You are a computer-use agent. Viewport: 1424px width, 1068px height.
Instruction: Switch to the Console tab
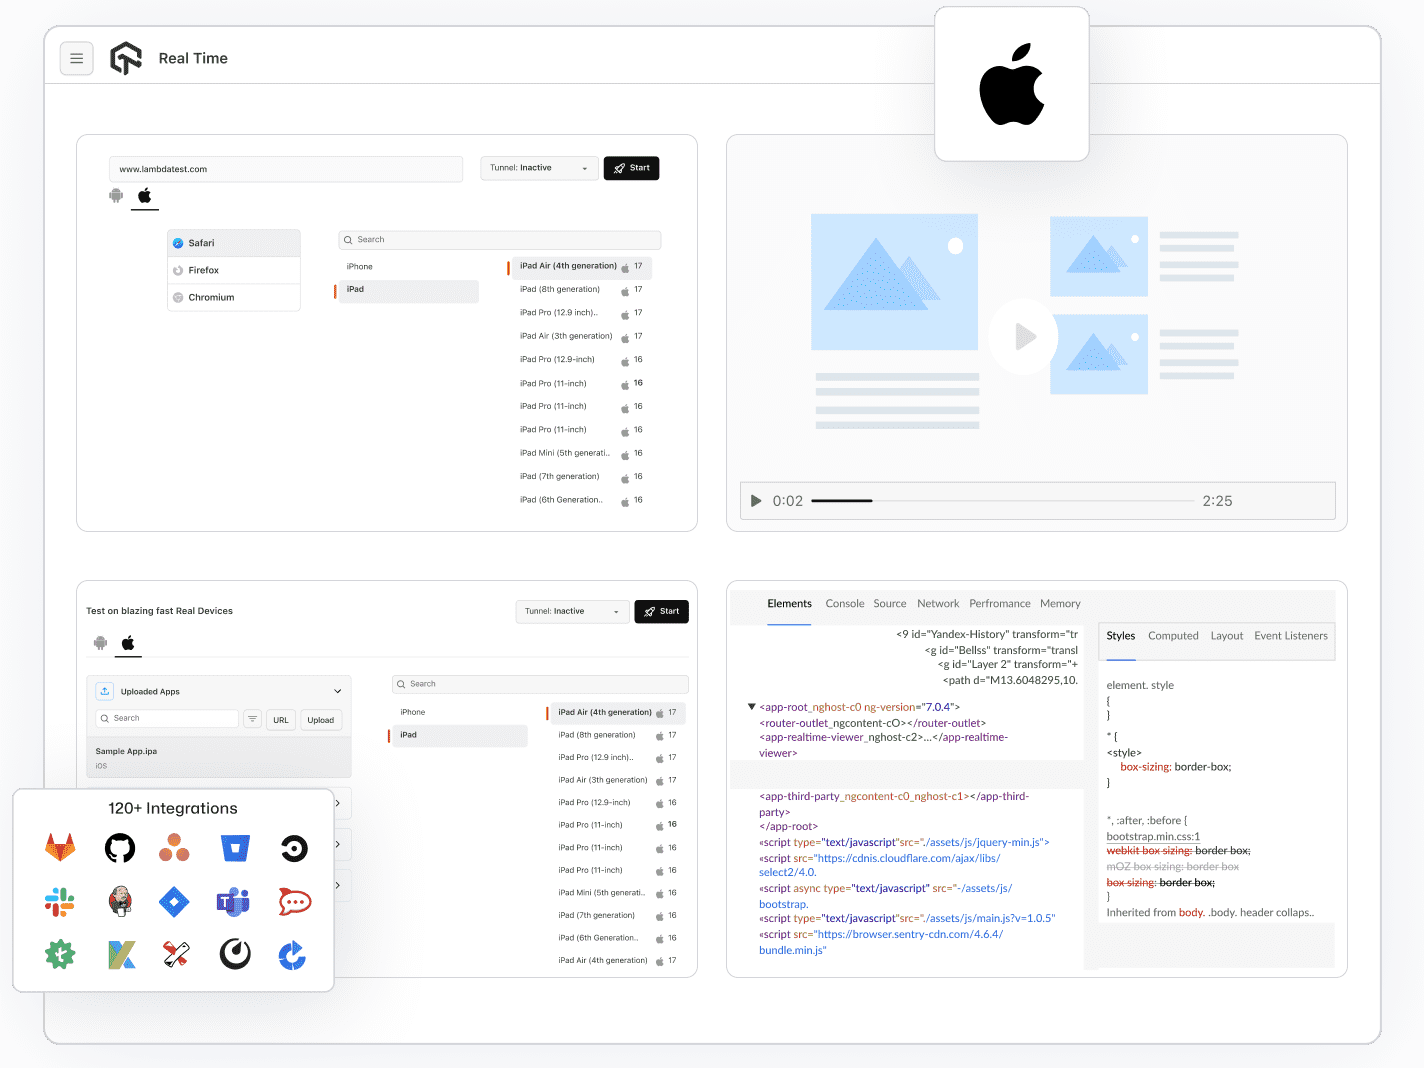coord(844,603)
